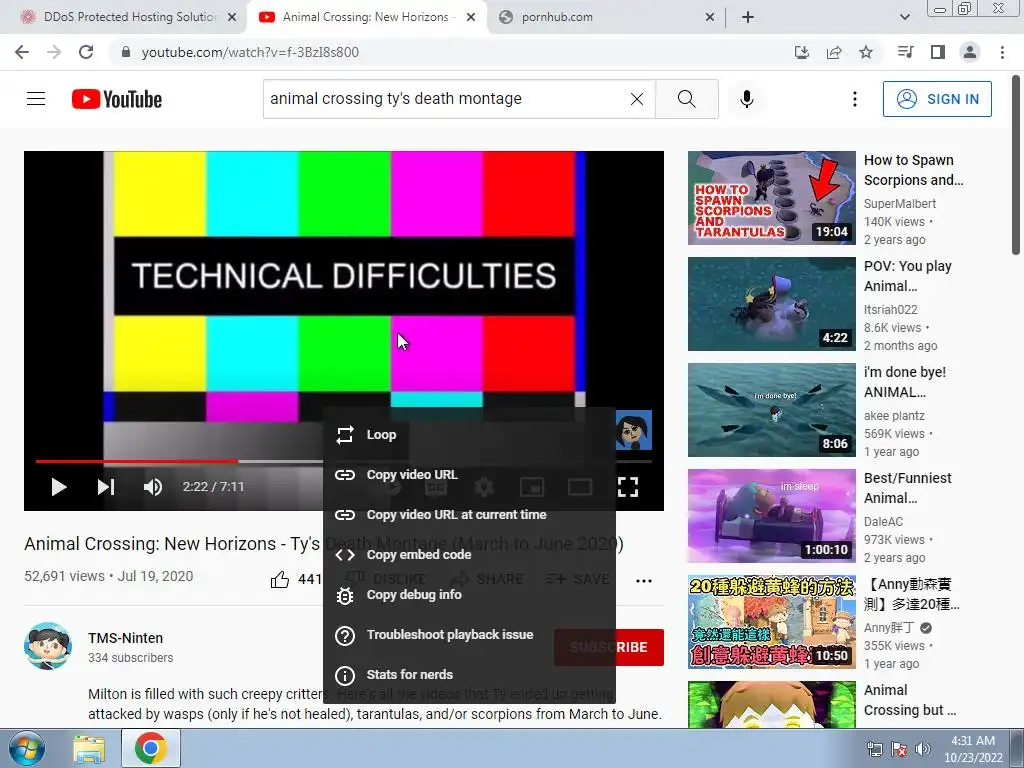Go back with the browser back arrow
The image size is (1024, 768).
point(22,52)
